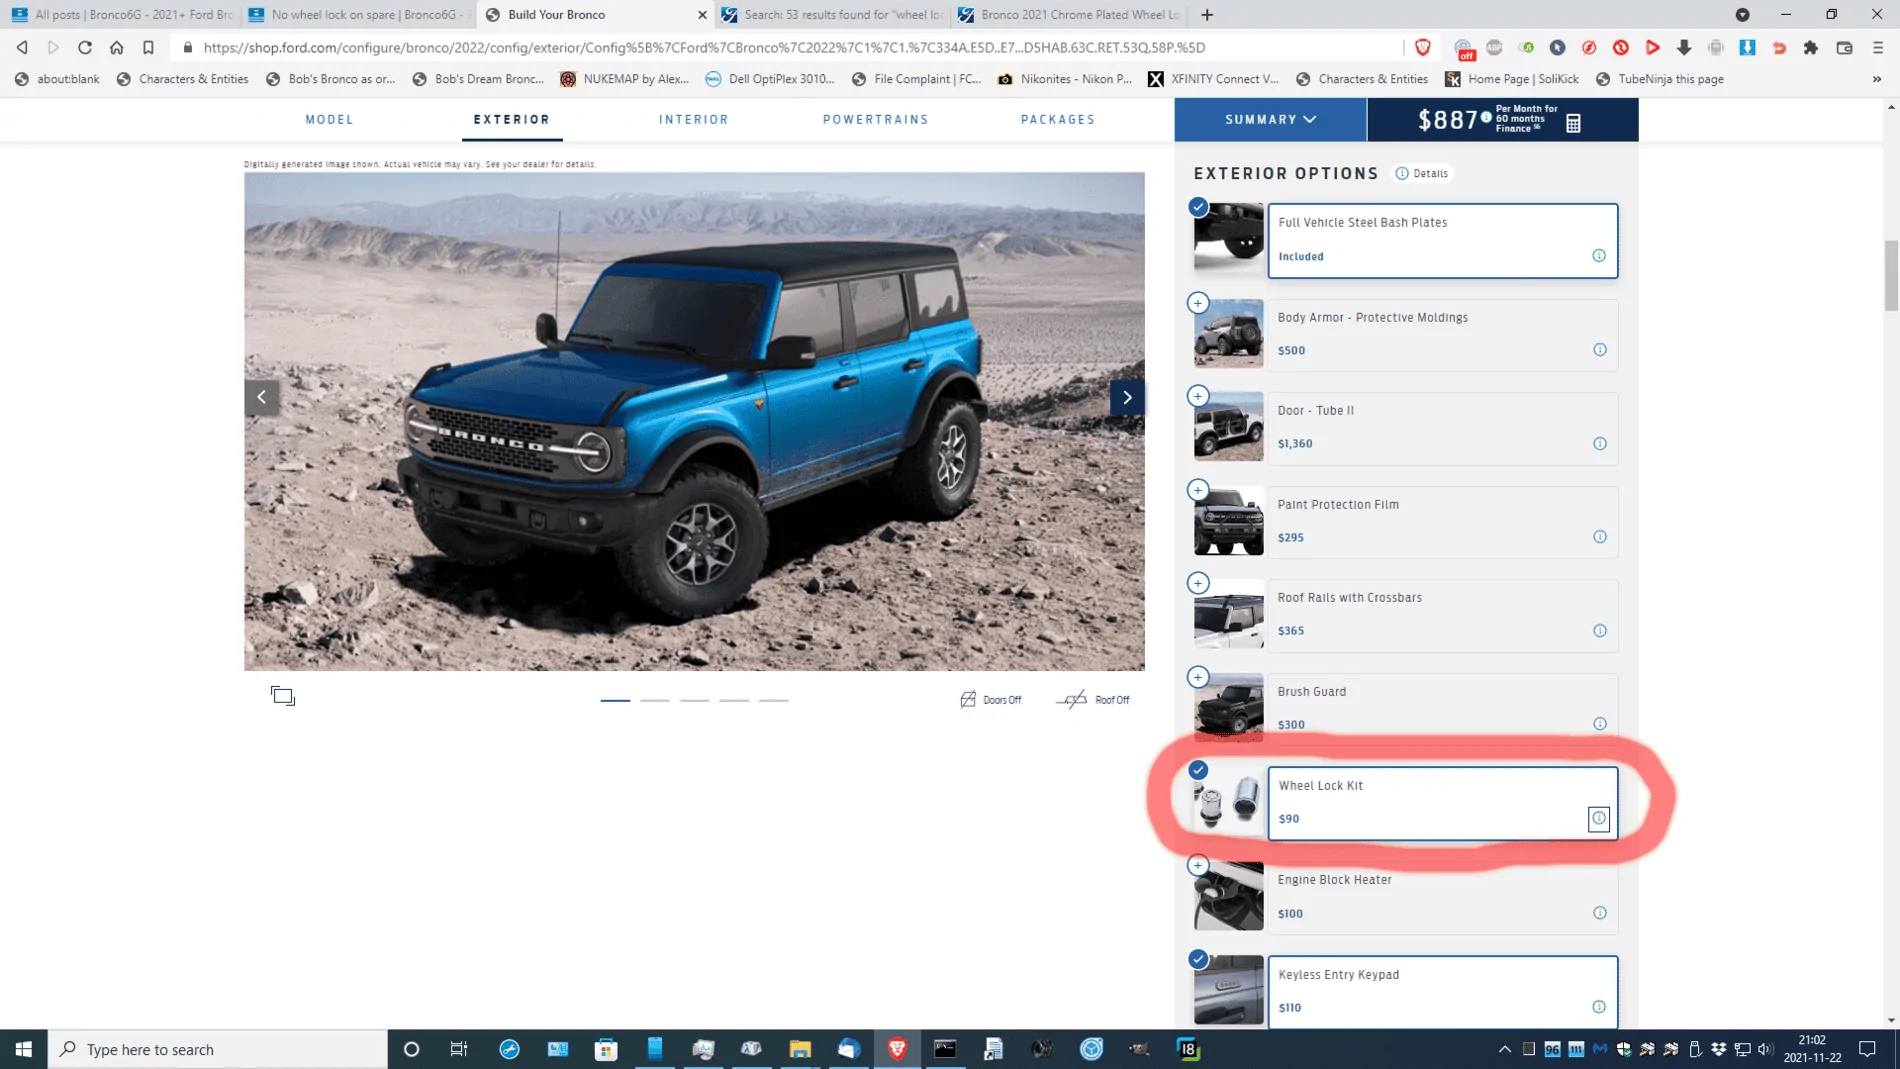
Task: Open Brave Shields icon
Action: pos(1423,47)
